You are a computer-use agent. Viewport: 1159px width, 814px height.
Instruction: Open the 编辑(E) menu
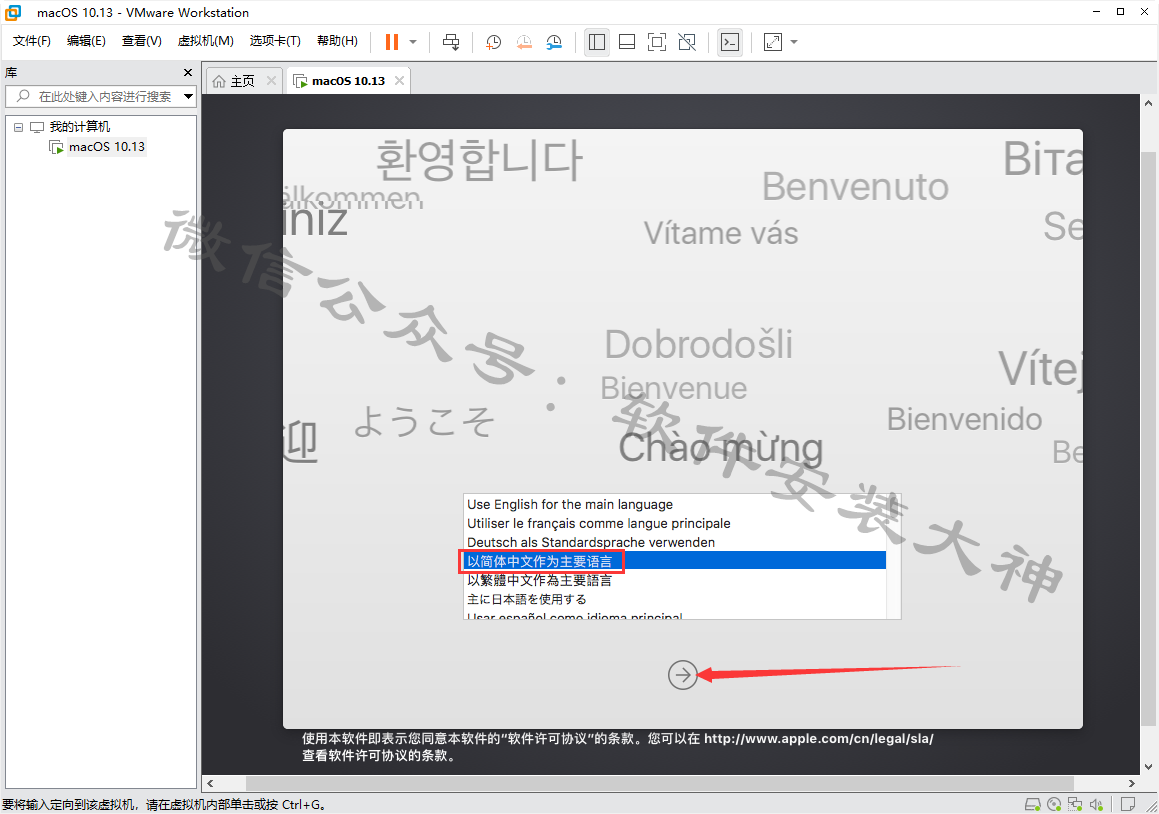[86, 41]
